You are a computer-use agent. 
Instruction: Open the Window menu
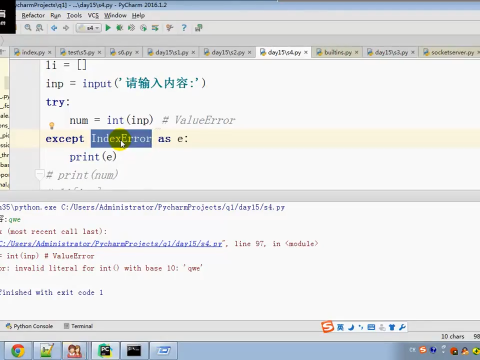tap(115, 15)
